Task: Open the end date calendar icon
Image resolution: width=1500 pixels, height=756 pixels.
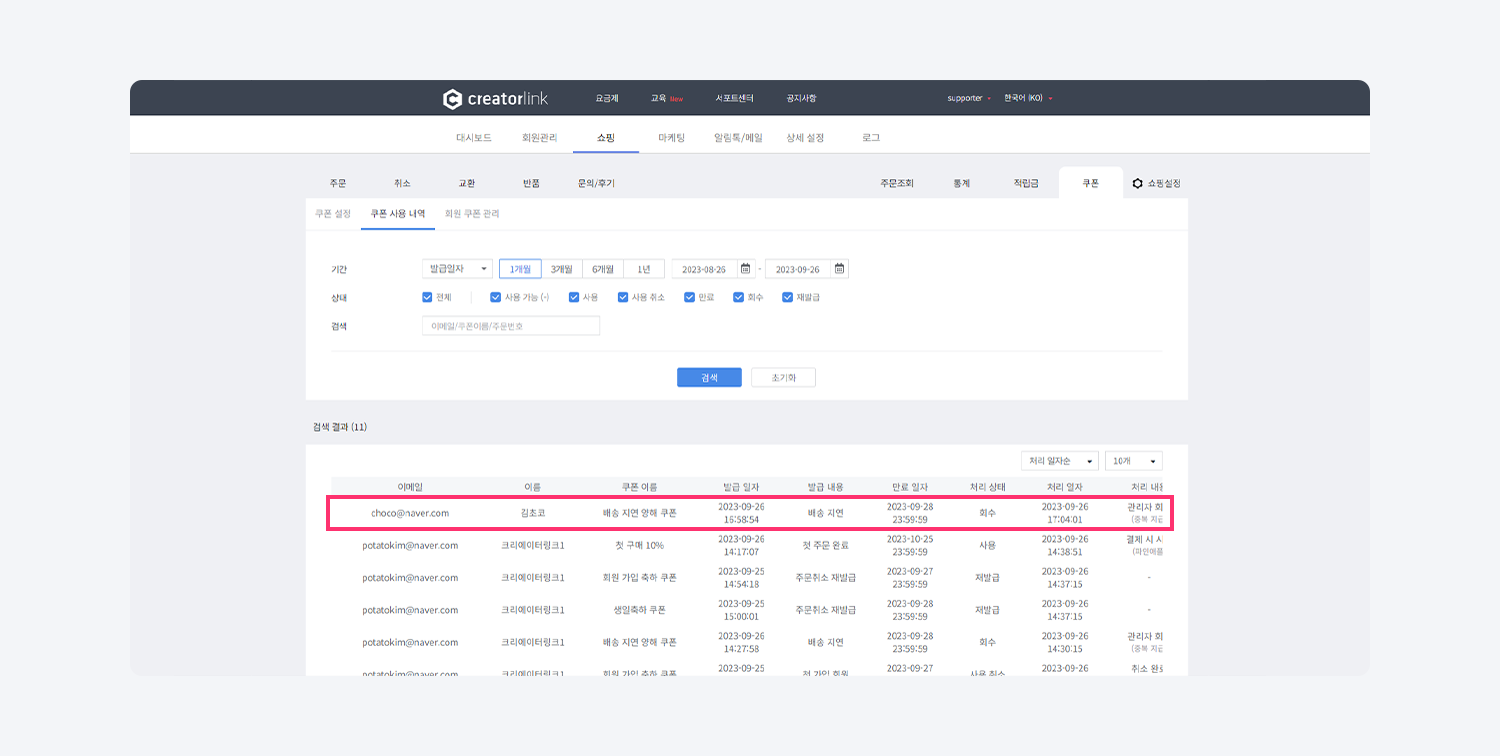Action: pyautogui.click(x=839, y=269)
